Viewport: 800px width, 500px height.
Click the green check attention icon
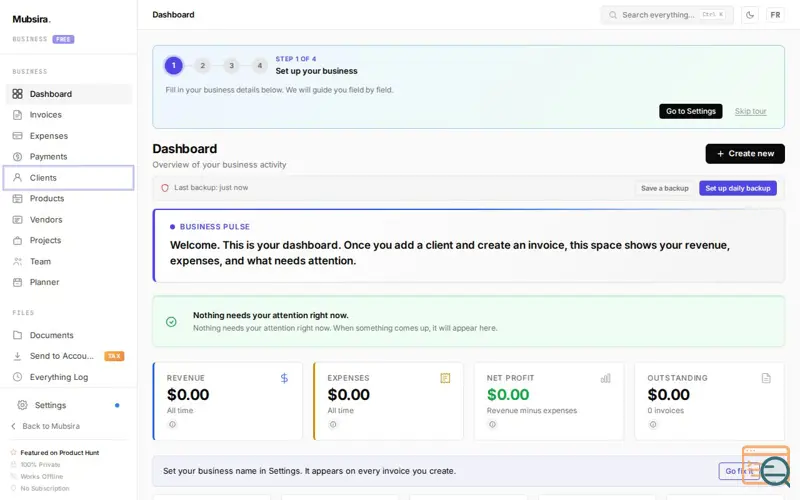click(x=171, y=322)
